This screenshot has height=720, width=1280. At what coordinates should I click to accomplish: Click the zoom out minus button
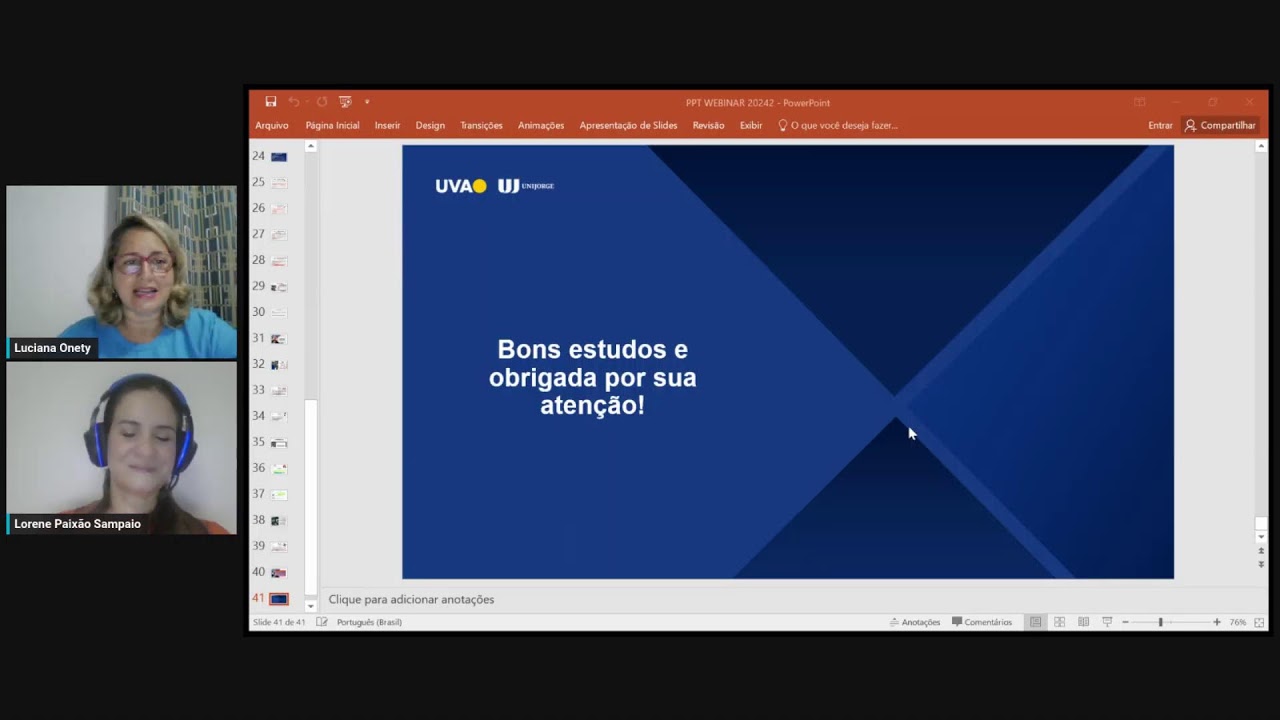[x=1125, y=622]
